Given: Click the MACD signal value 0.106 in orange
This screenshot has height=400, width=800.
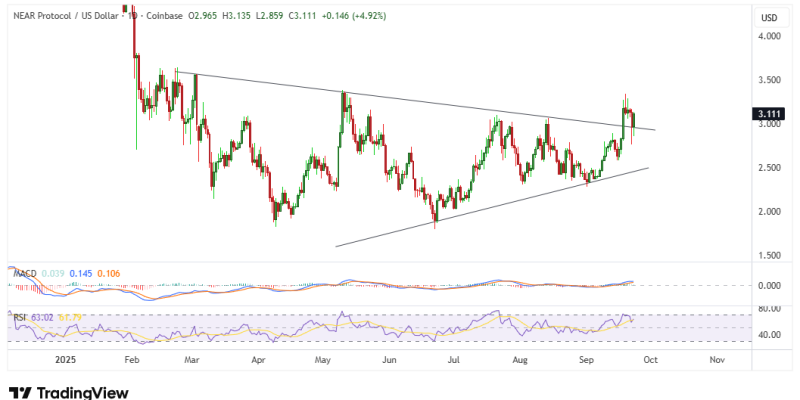Looking at the screenshot, I should click(x=107, y=273).
